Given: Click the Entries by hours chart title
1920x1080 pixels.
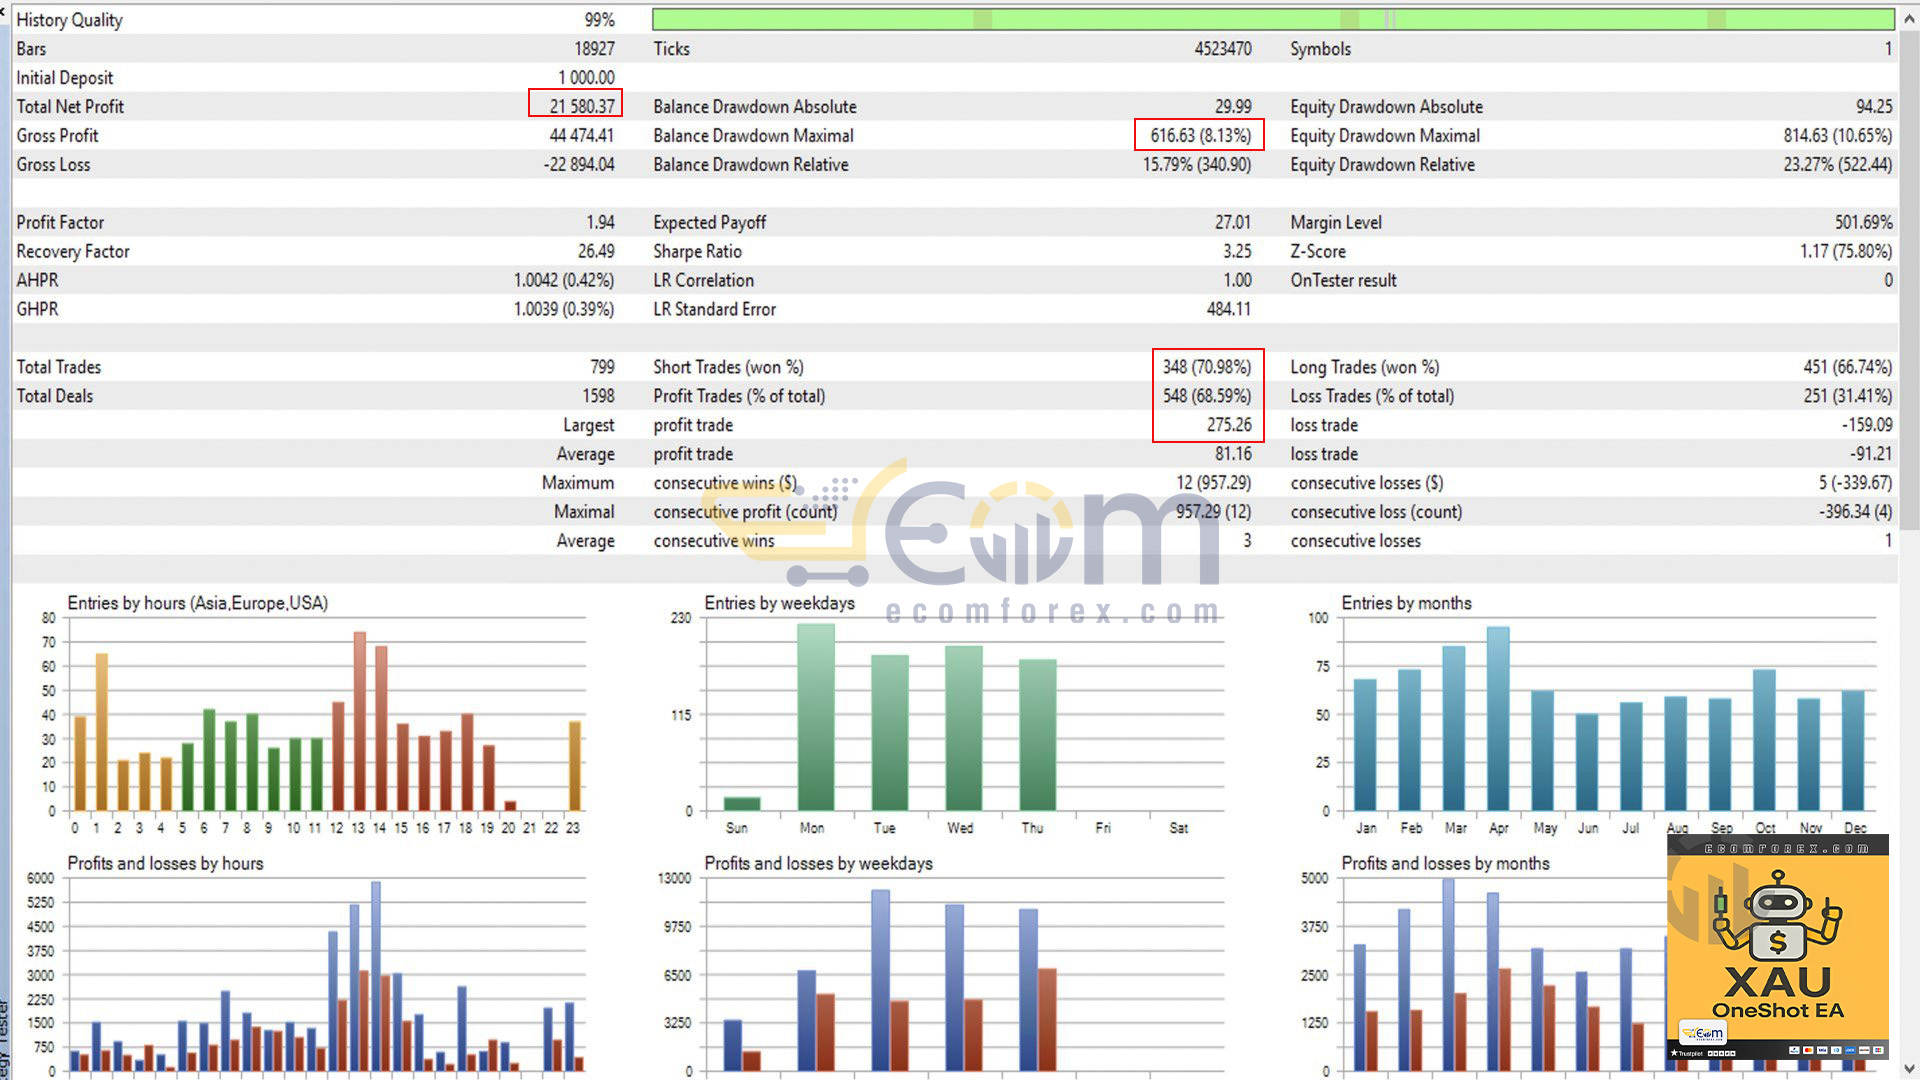Looking at the screenshot, I should (197, 603).
